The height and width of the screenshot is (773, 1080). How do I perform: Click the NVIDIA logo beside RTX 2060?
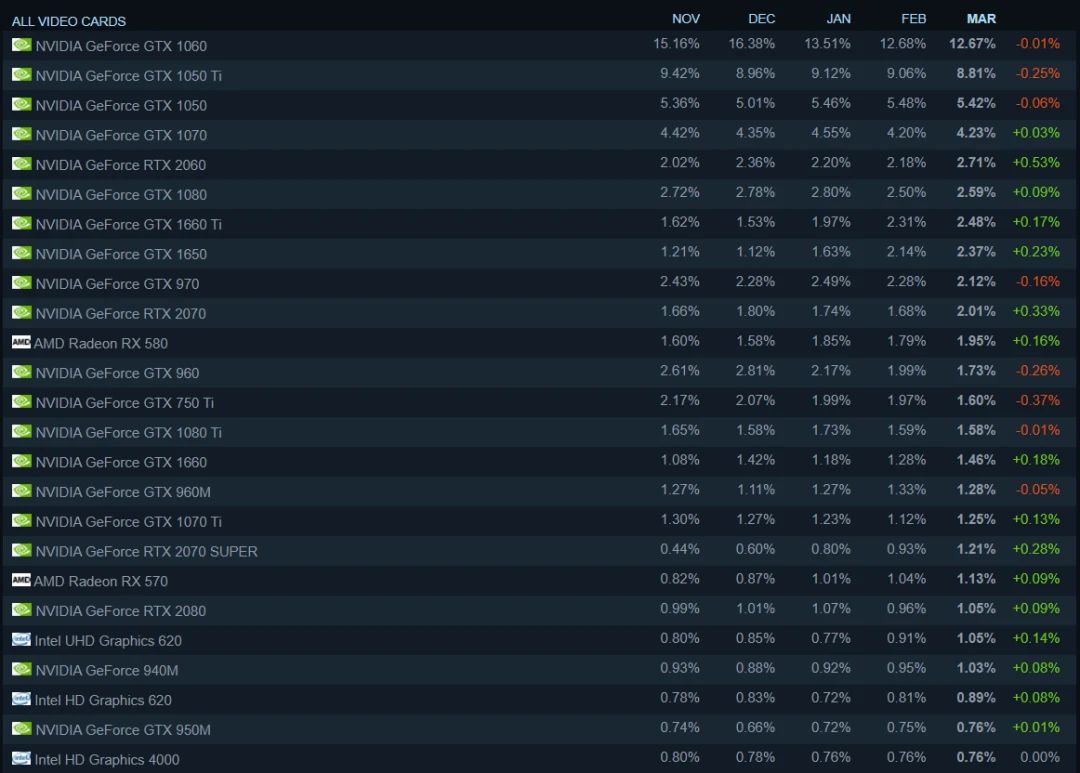(21, 164)
